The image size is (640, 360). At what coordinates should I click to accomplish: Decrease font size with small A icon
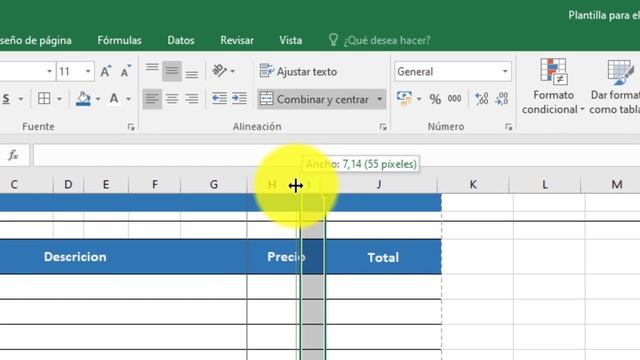(x=126, y=71)
